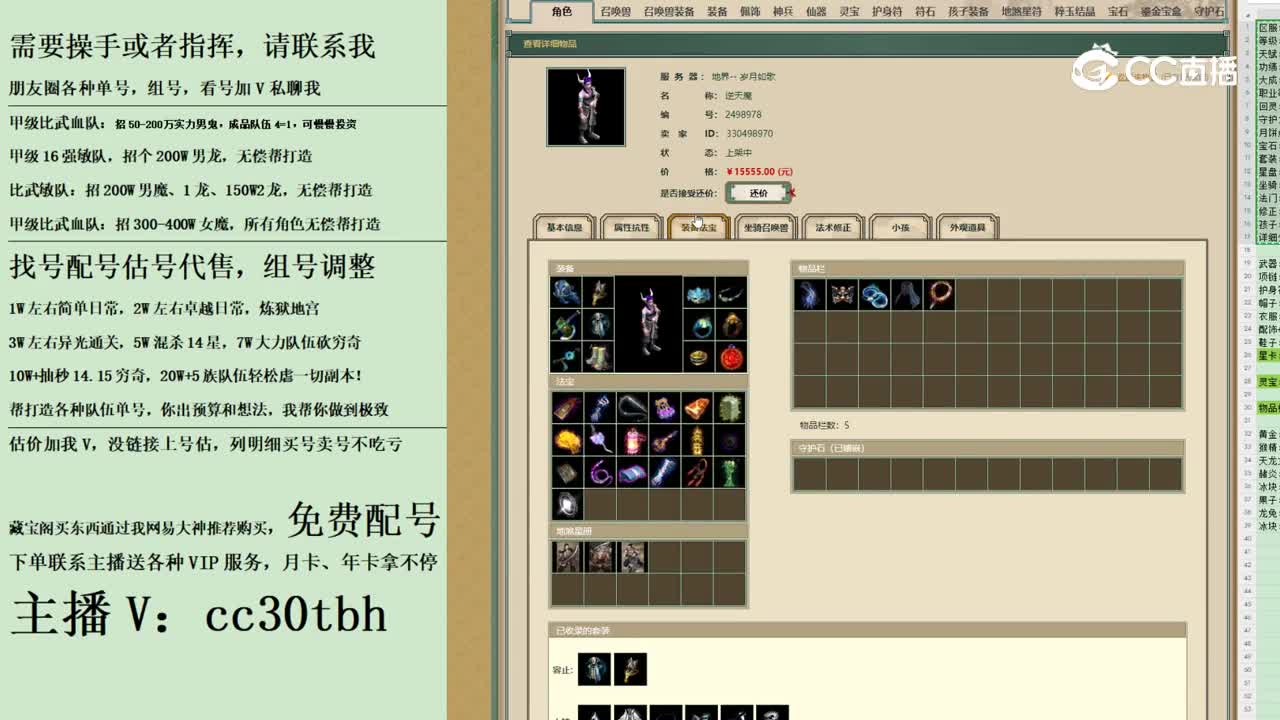
Task: Open the 孩子装备 tab
Action: click(x=968, y=12)
